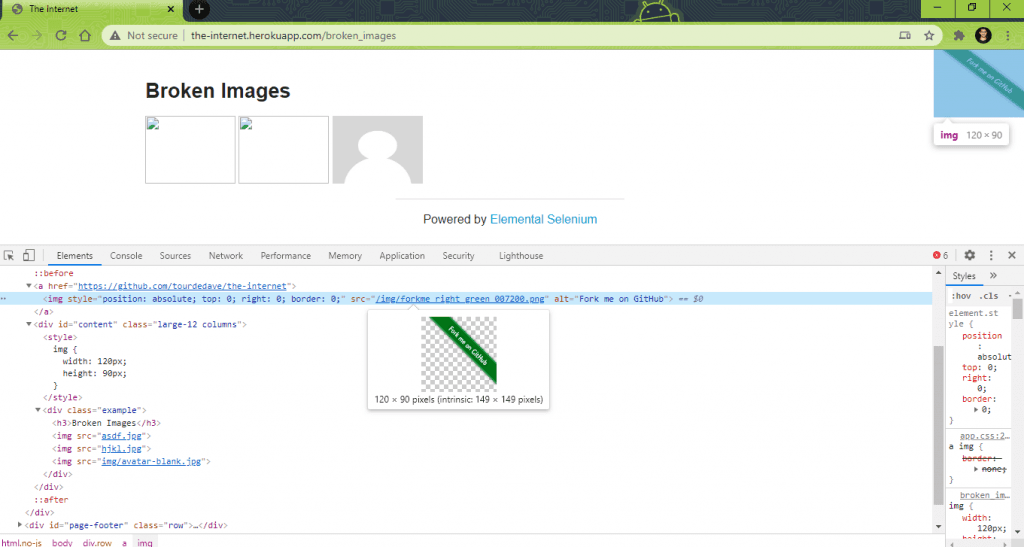The image size is (1024, 547).
Task: Select div.row in the breadcrumb
Action: [97, 542]
